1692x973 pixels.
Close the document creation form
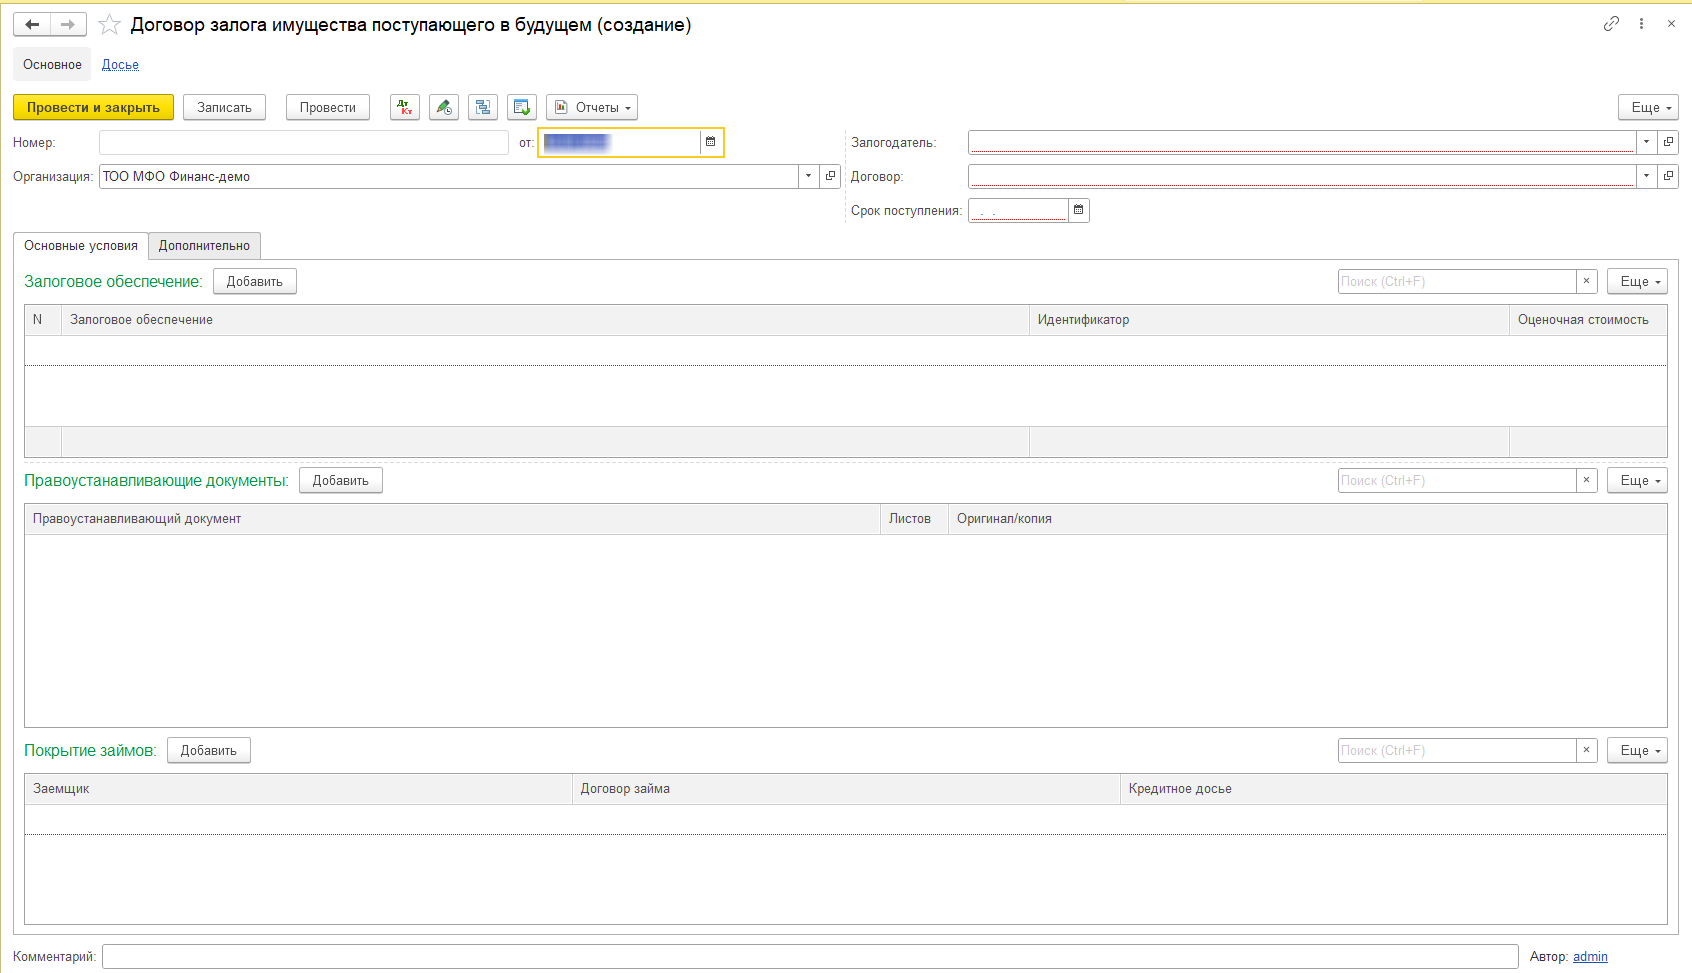pos(1671,24)
